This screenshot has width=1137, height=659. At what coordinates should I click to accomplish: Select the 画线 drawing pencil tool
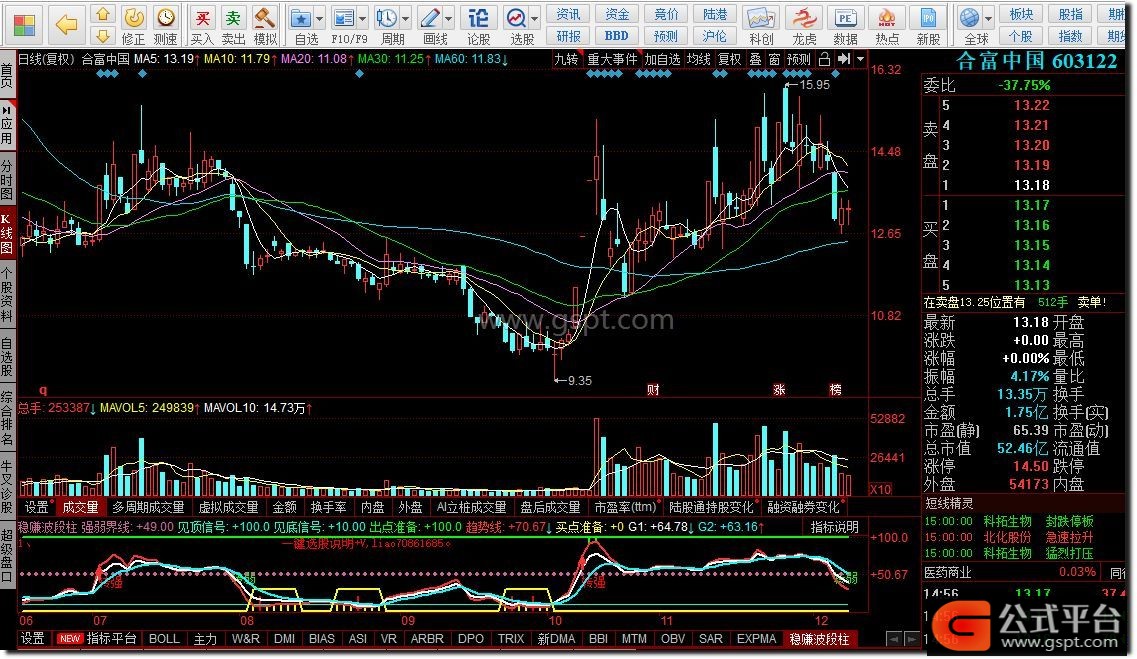431,18
